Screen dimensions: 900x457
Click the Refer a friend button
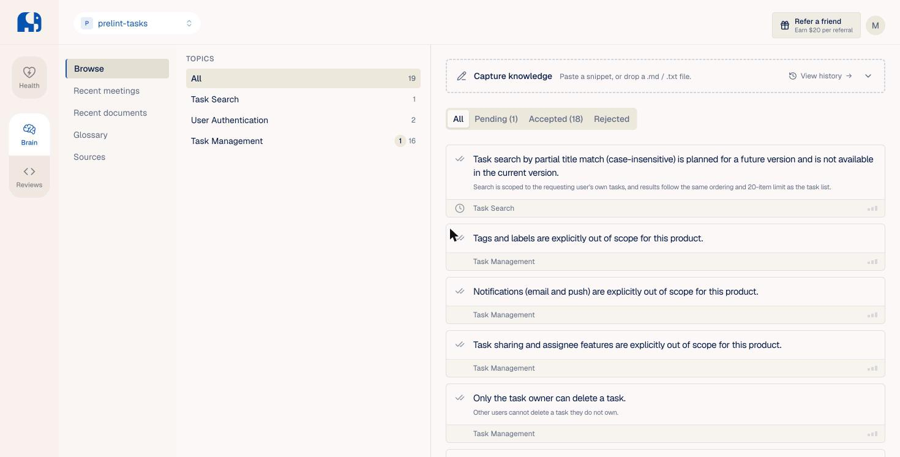click(816, 25)
